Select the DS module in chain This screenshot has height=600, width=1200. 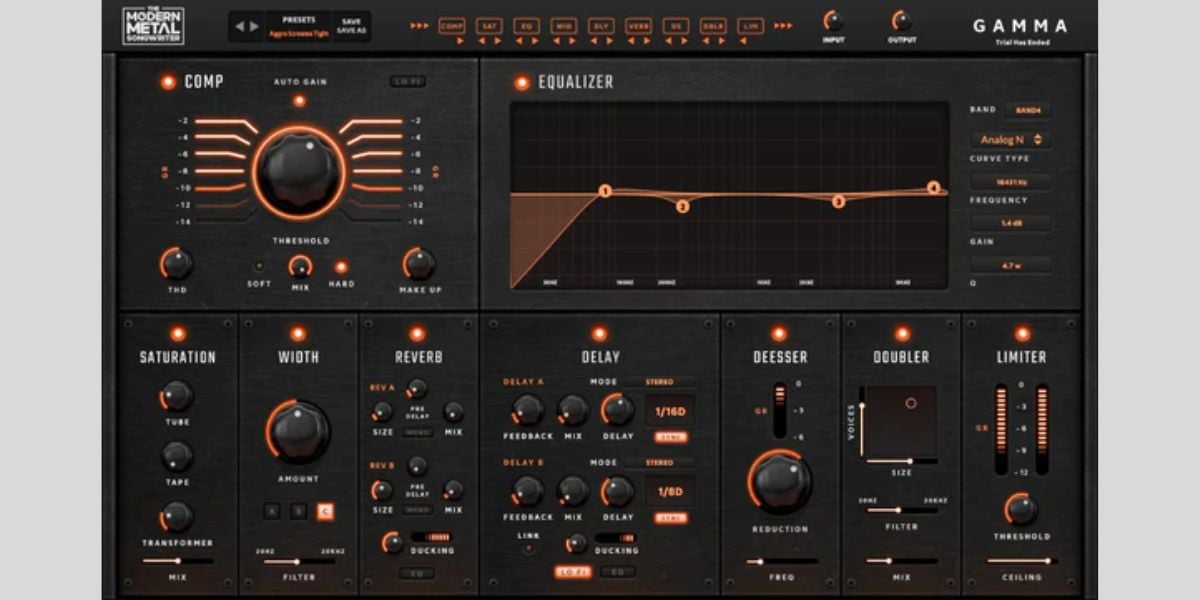[676, 26]
